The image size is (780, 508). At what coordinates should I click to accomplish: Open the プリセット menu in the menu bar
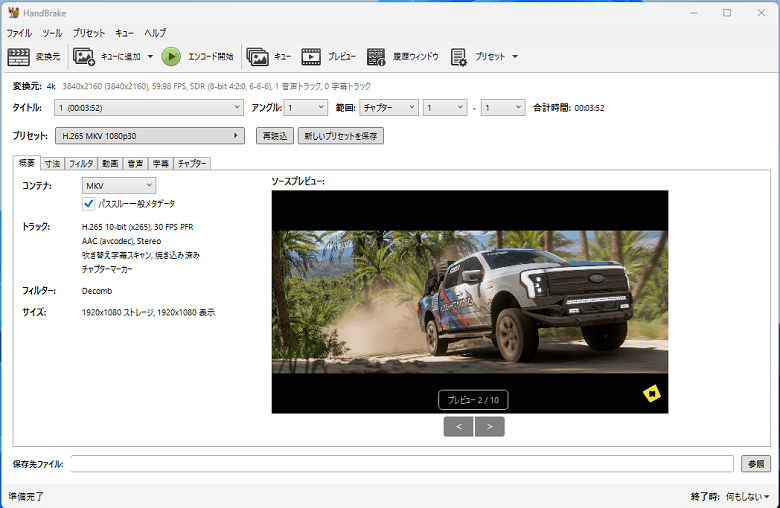[x=89, y=33]
